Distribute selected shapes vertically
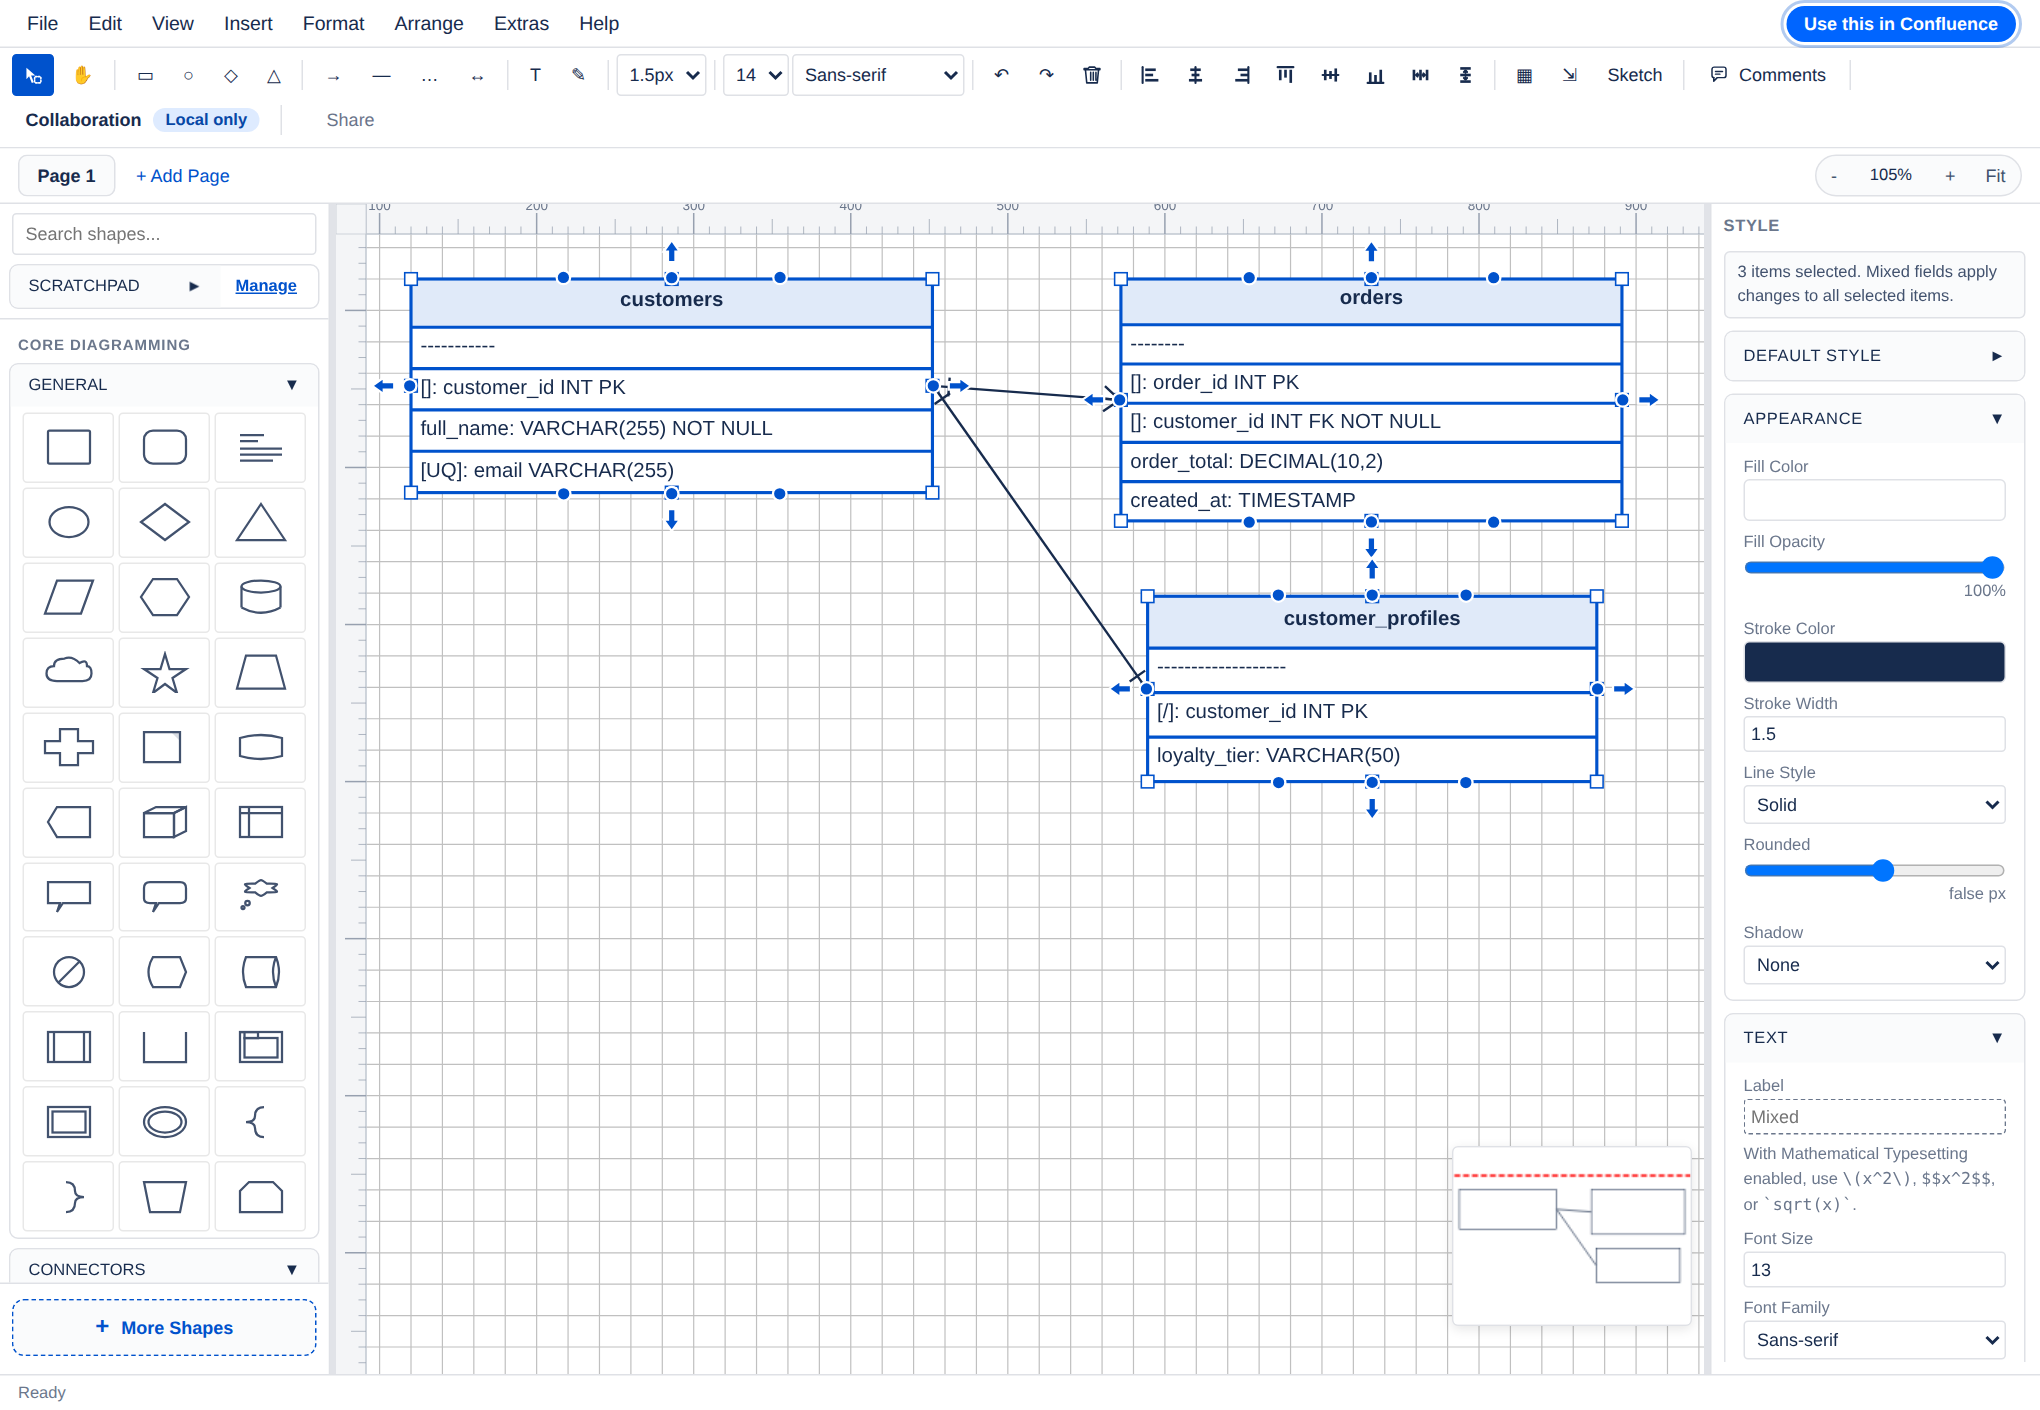 pos(1465,75)
